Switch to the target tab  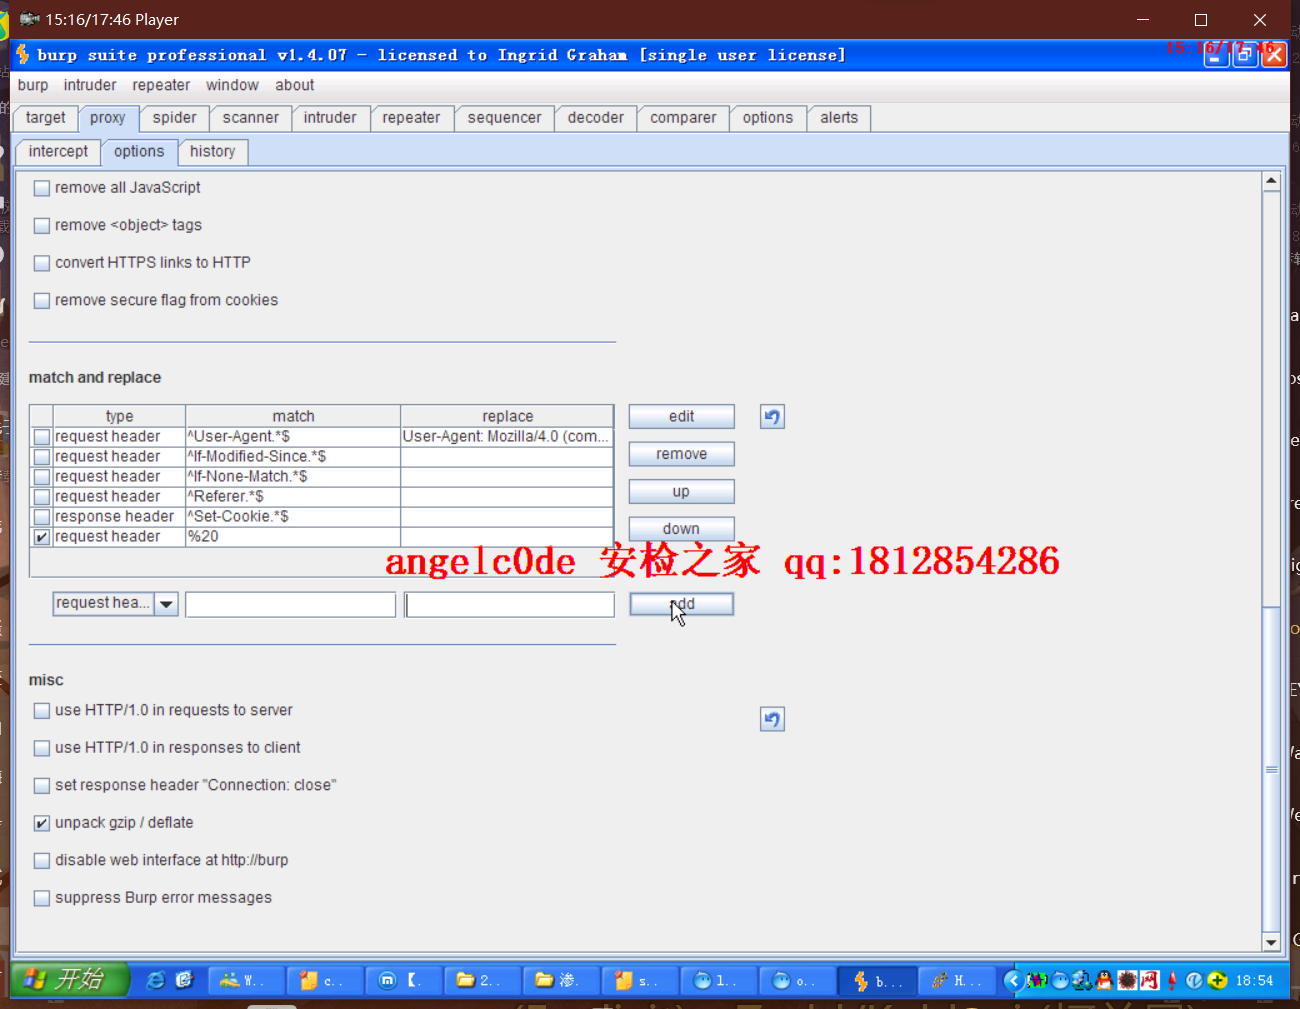[46, 118]
